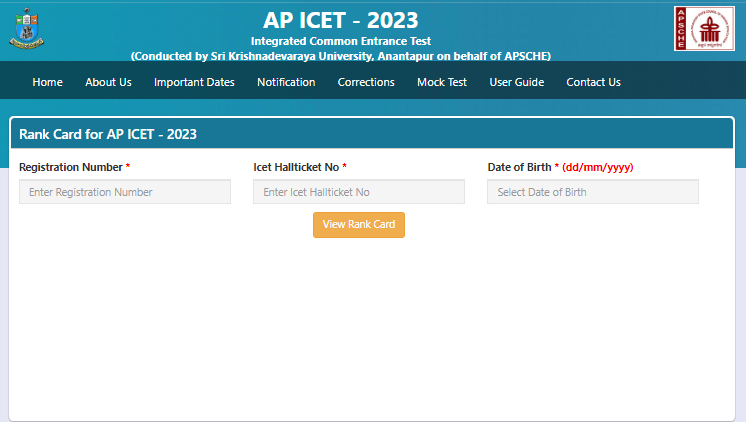This screenshot has height=422, width=746.
Task: Click the Registration Number label
Action: (71, 167)
